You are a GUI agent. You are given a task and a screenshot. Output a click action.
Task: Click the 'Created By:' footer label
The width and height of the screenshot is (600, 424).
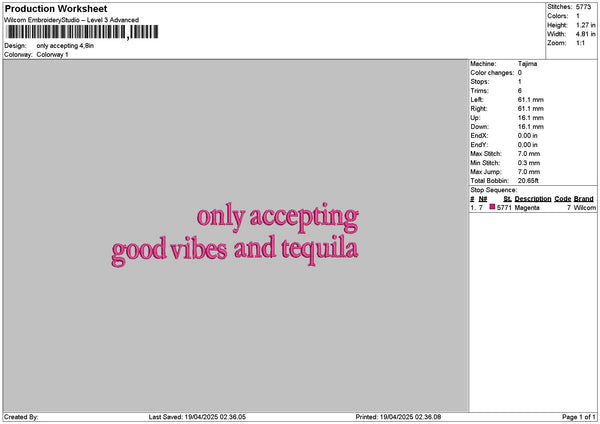pos(21,417)
